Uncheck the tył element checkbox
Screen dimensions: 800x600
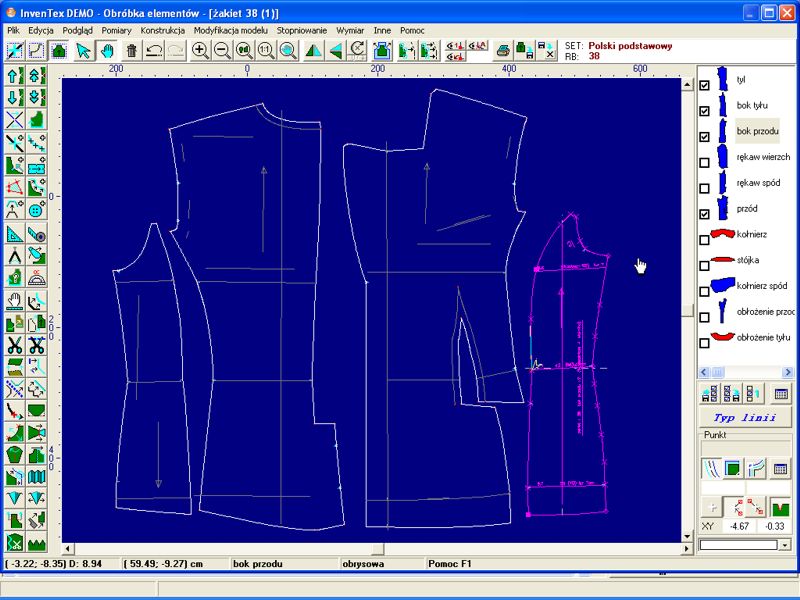[x=705, y=85]
